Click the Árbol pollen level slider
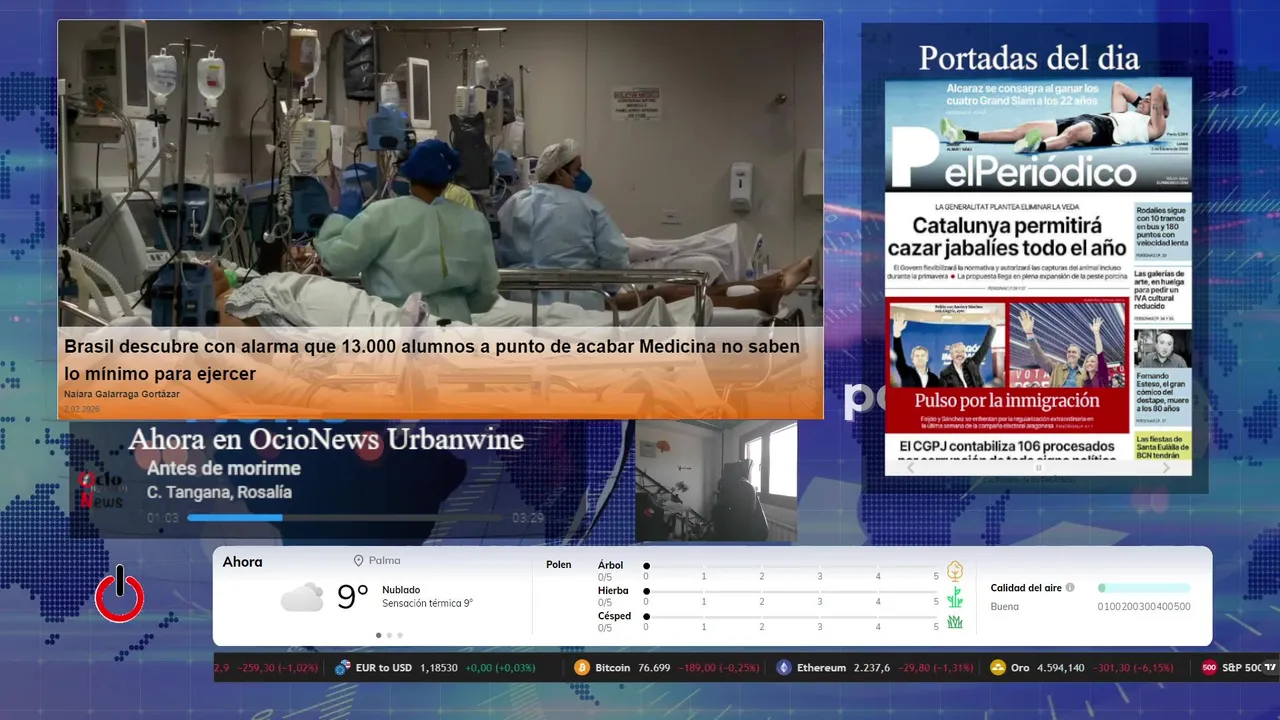 [791, 566]
